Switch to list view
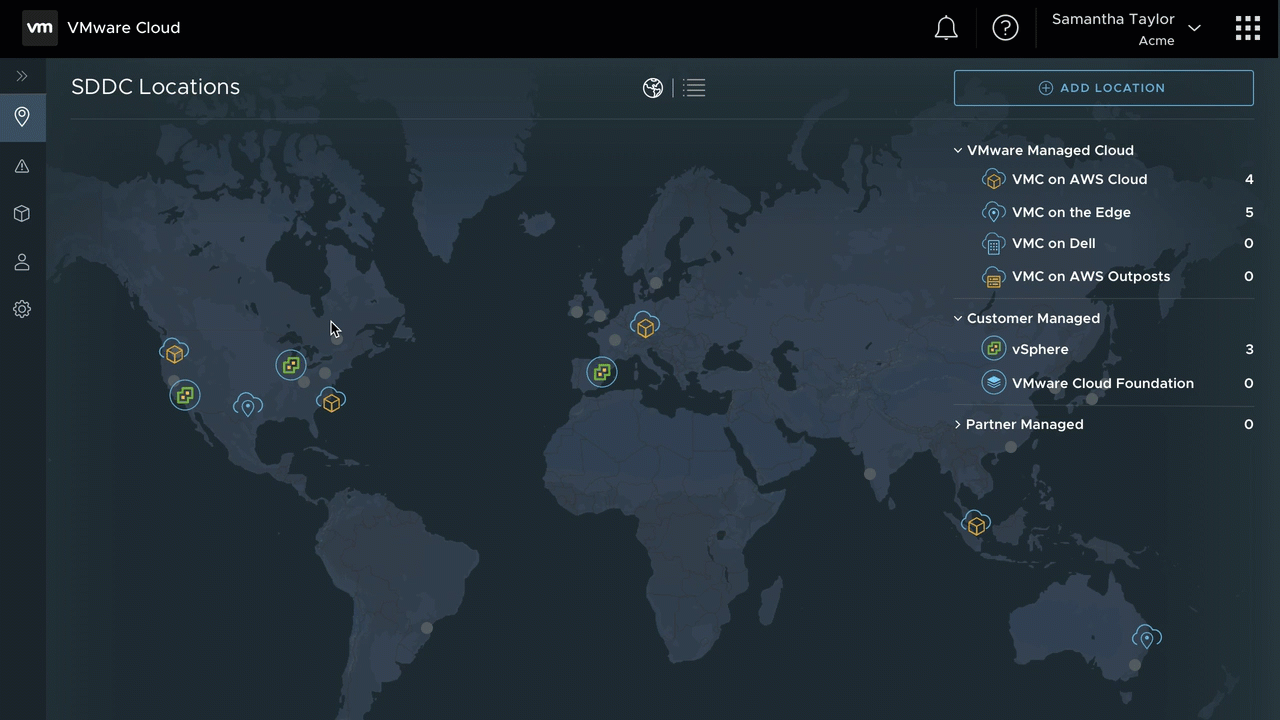The width and height of the screenshot is (1280, 720). click(694, 88)
